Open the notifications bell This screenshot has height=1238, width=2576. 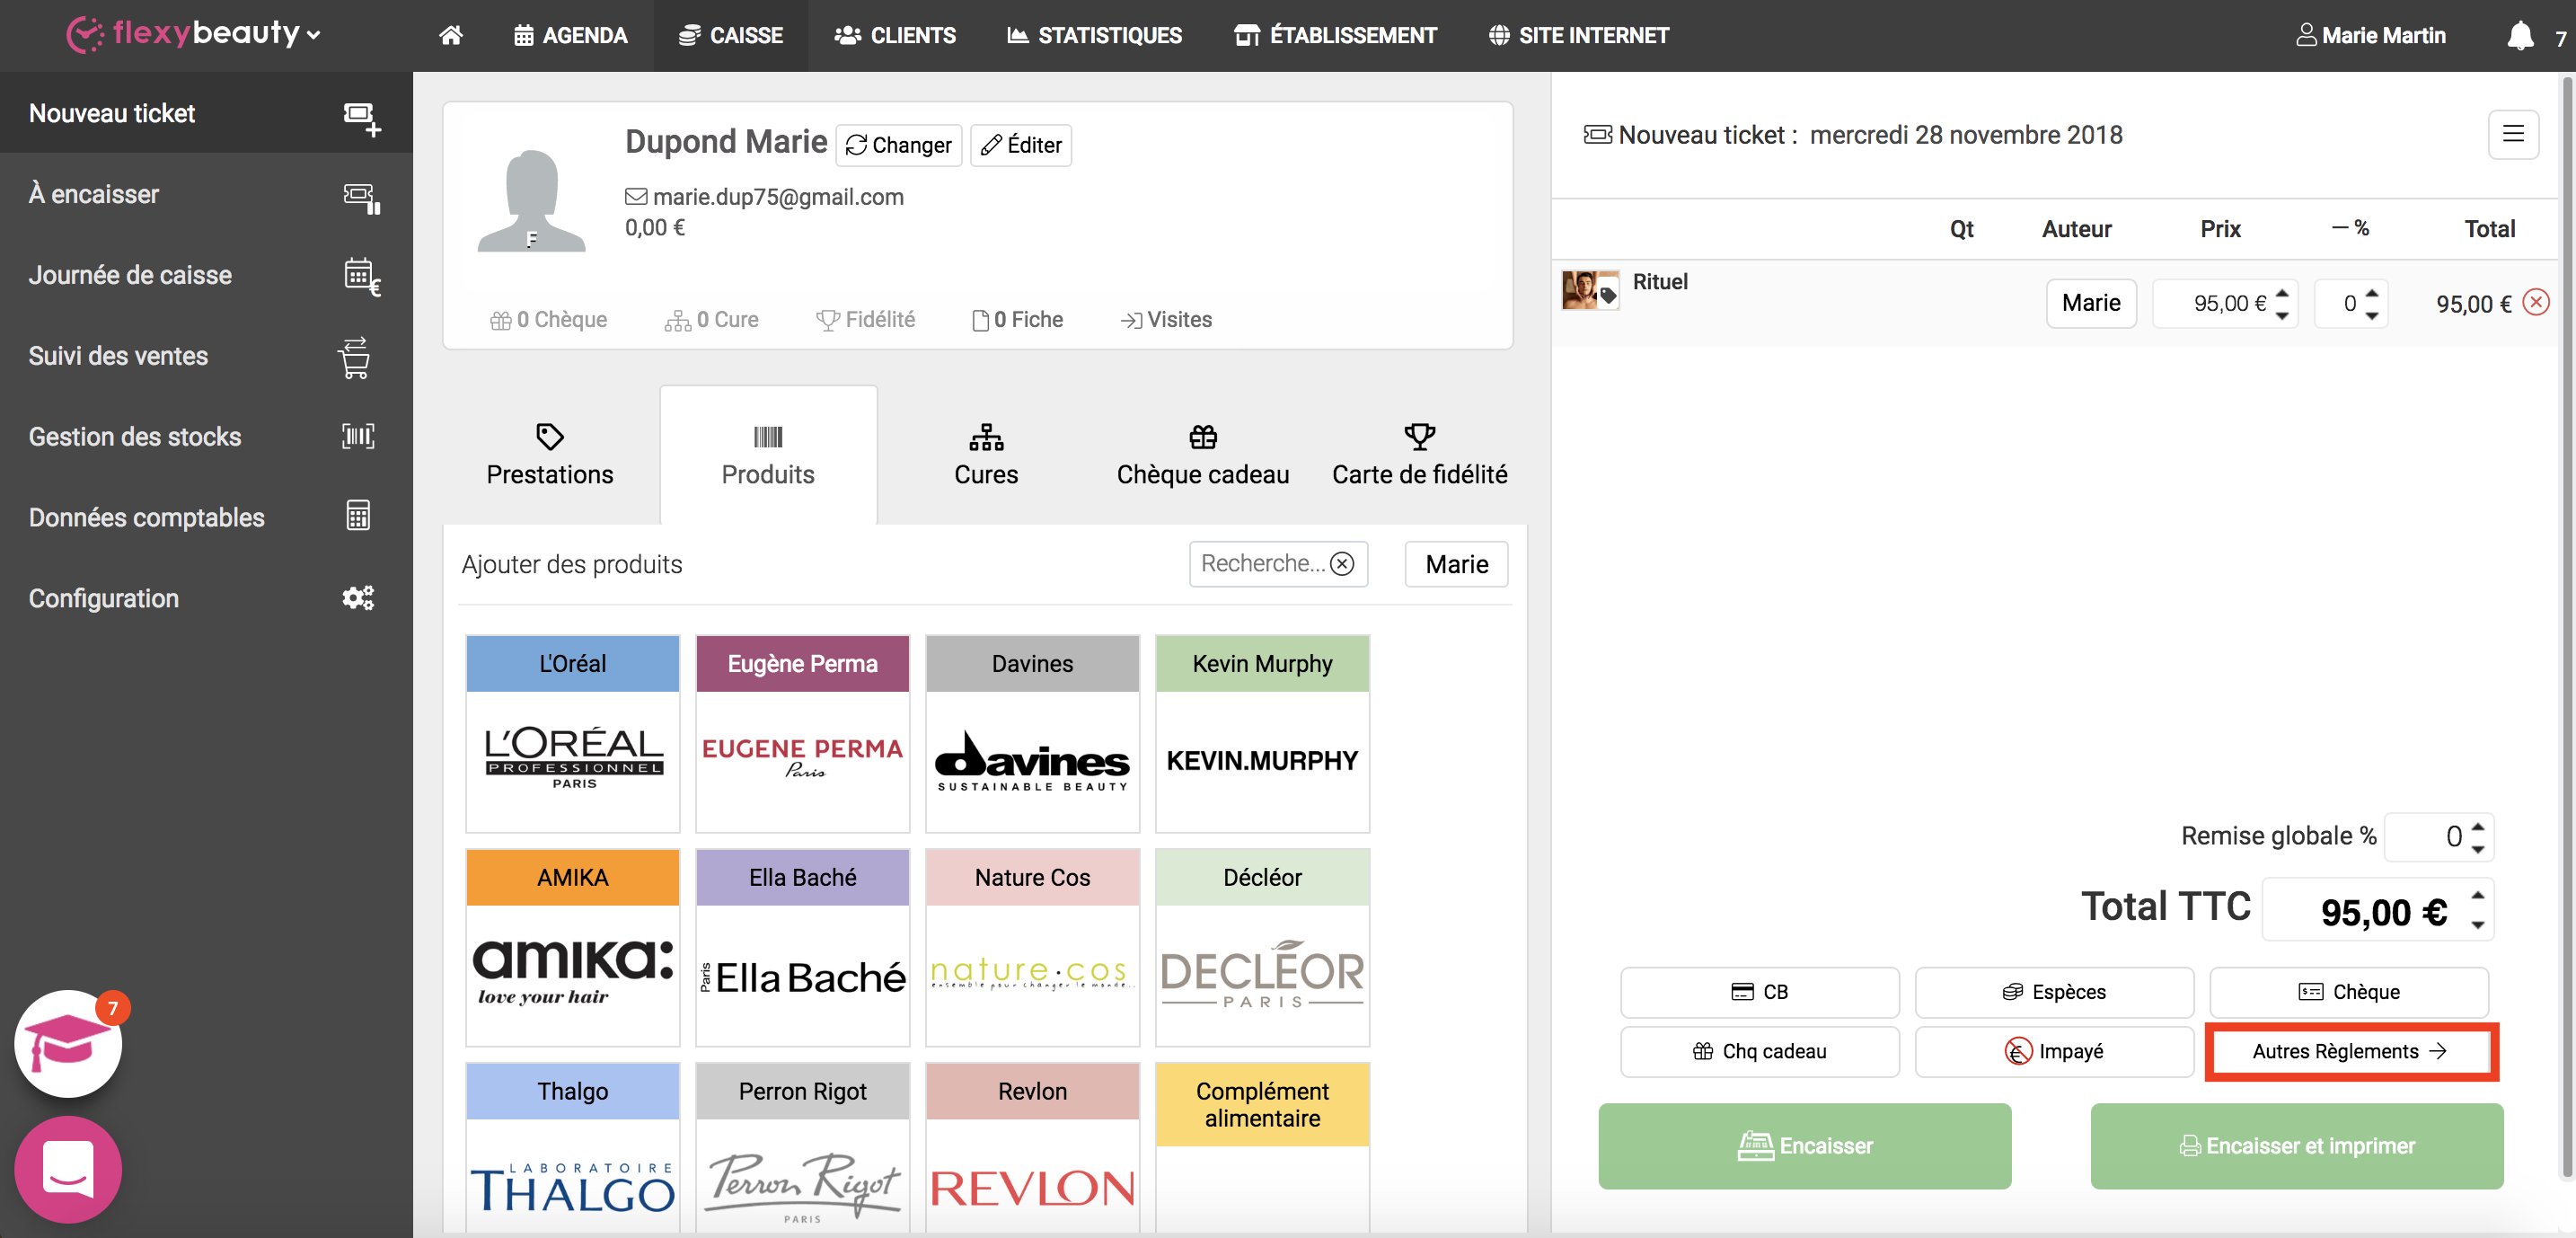pyautogui.click(x=2520, y=36)
